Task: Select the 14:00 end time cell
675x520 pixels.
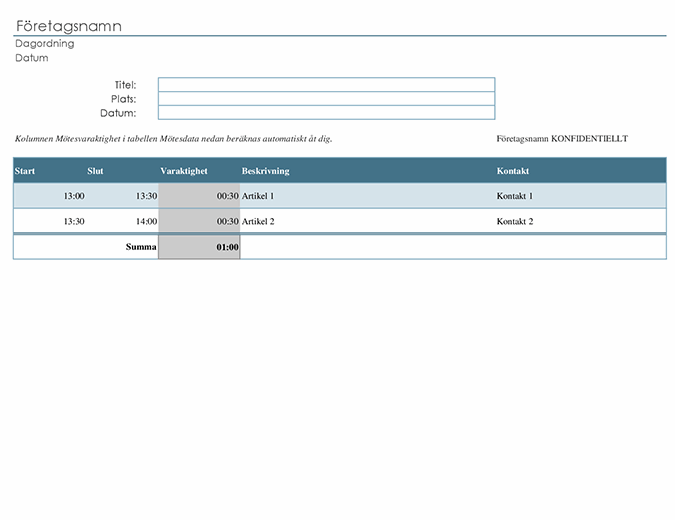Action: tap(146, 221)
